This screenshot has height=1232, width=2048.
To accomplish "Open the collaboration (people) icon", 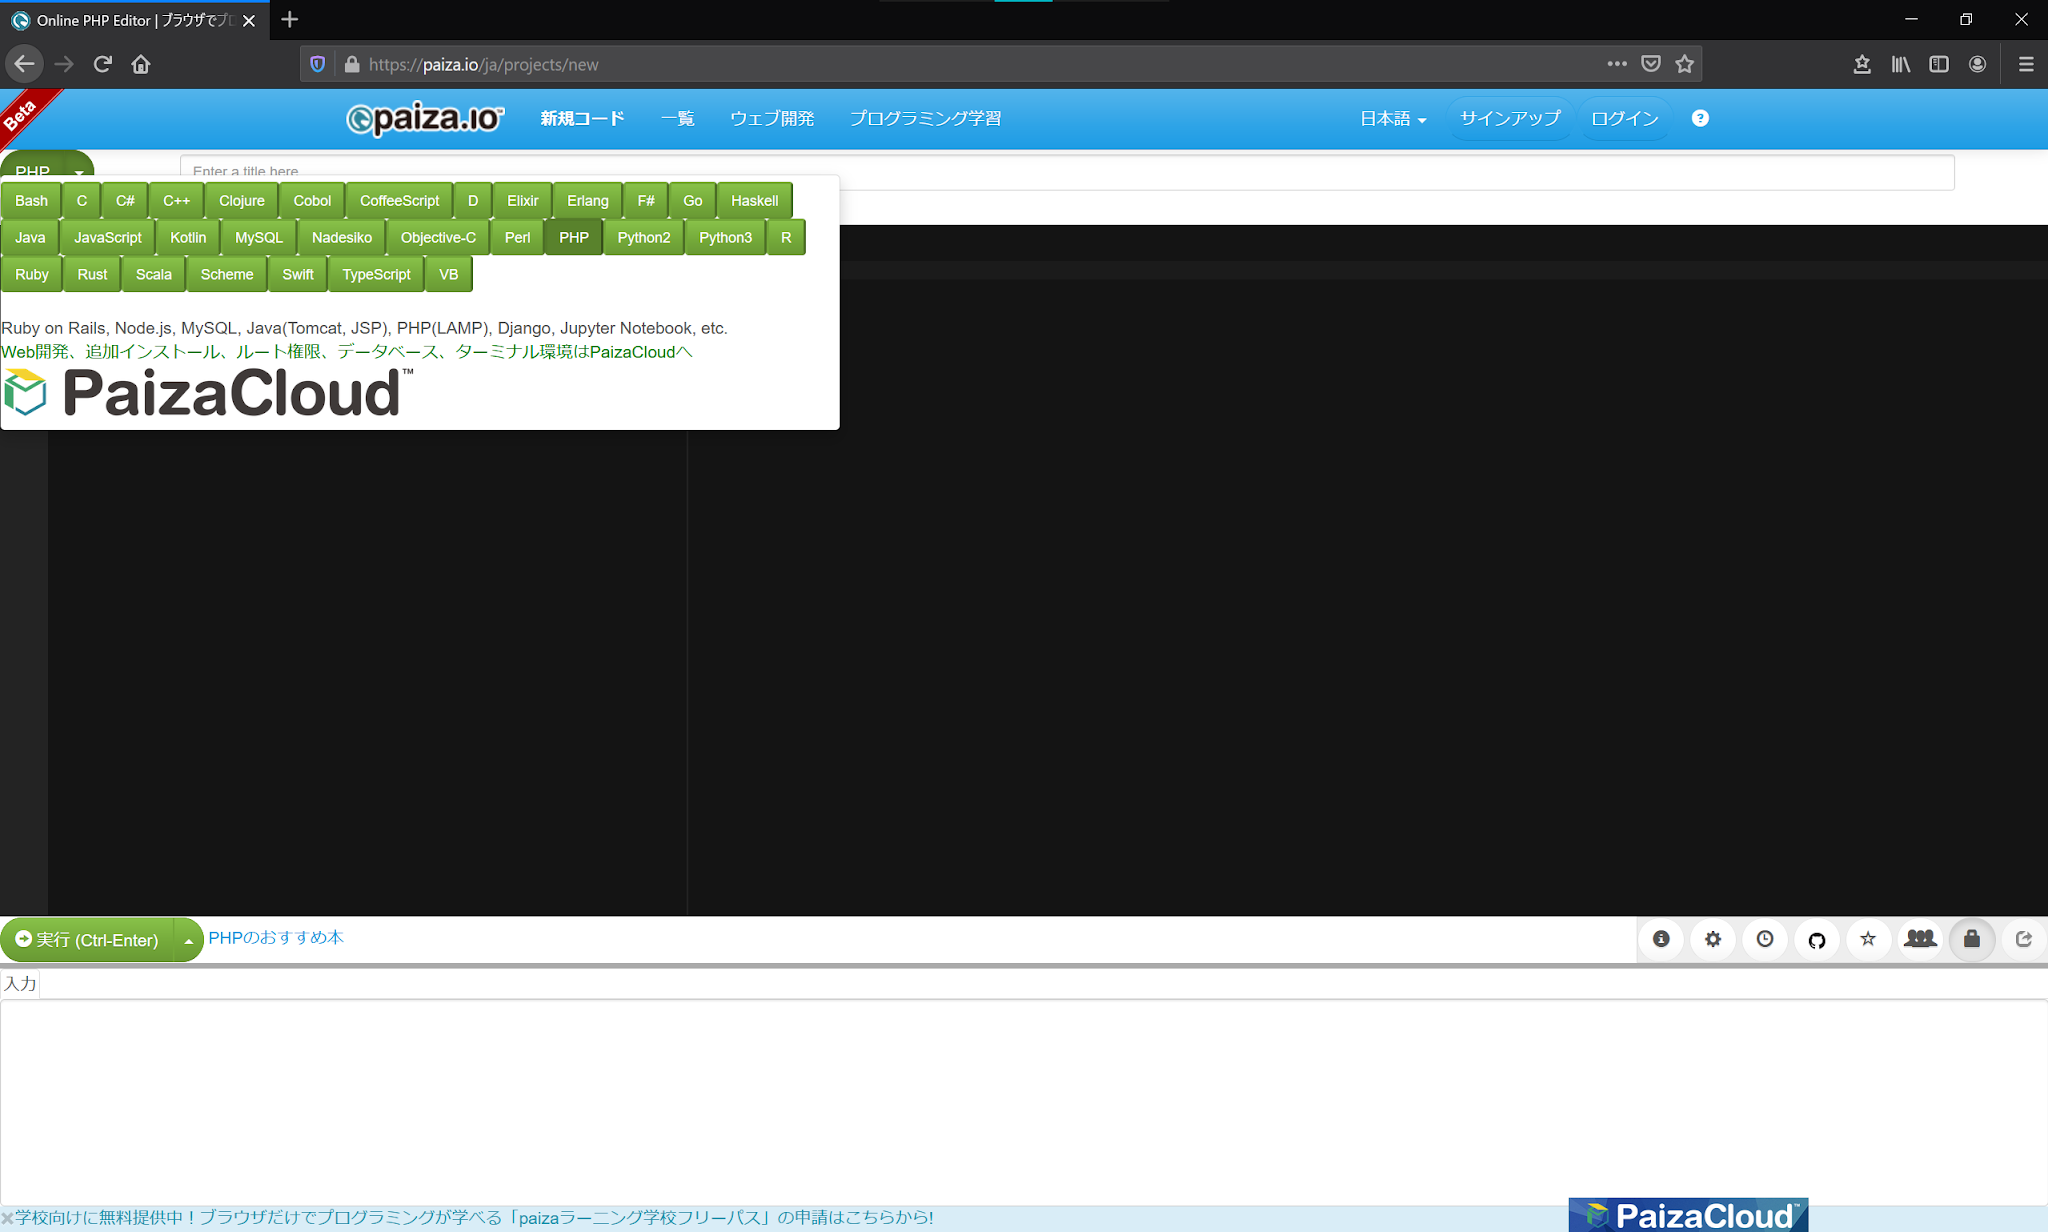I will tap(1920, 939).
